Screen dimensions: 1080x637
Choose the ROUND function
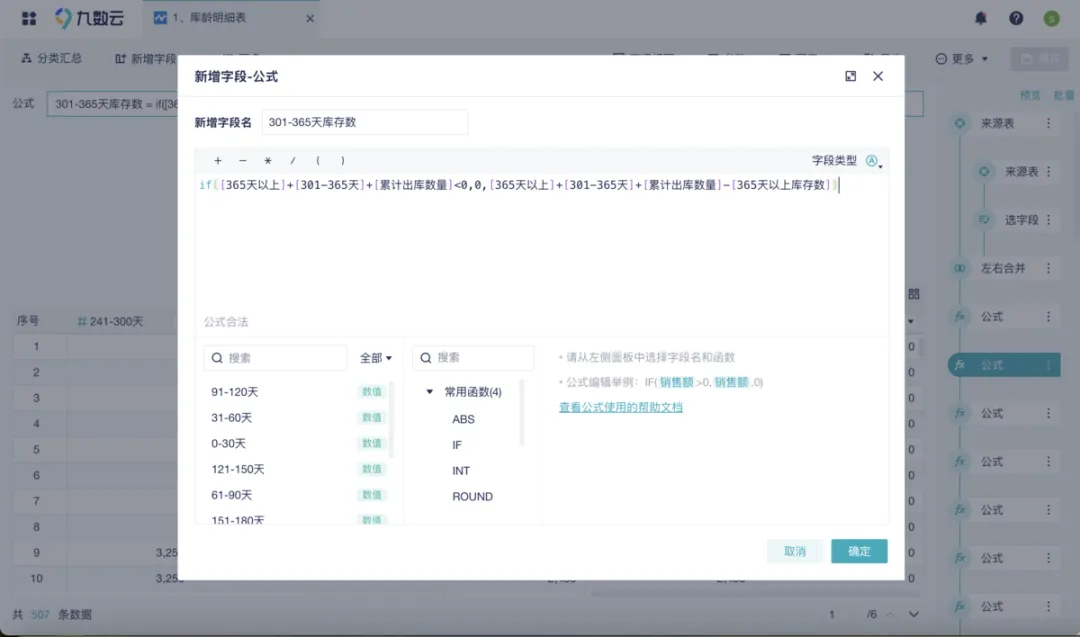coord(472,497)
